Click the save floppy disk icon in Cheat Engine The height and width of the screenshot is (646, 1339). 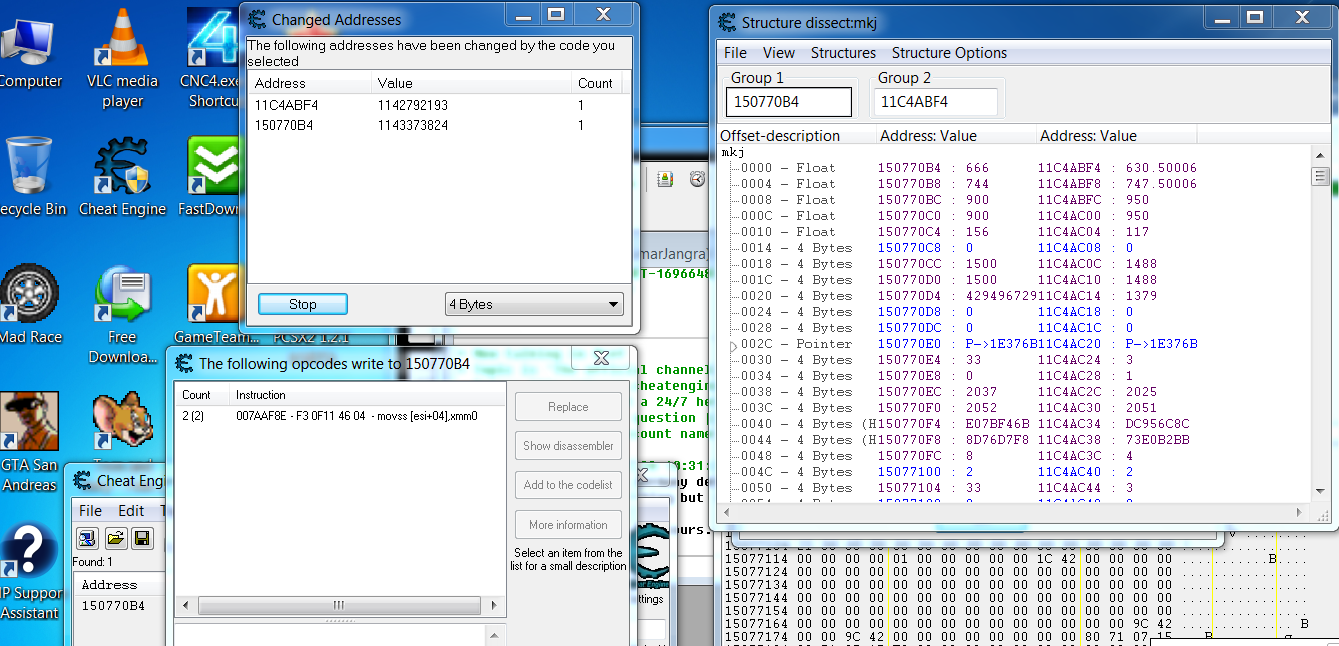[142, 539]
